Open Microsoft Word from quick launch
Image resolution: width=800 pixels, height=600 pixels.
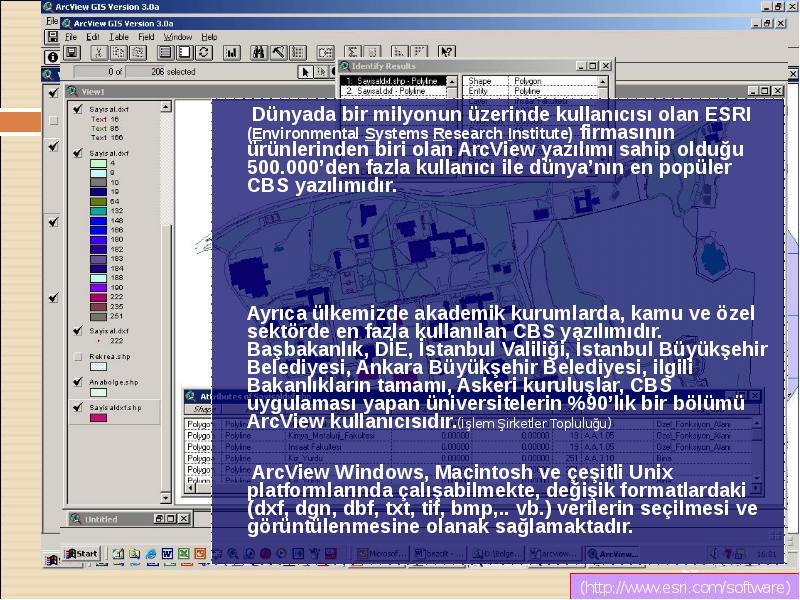click(x=167, y=554)
